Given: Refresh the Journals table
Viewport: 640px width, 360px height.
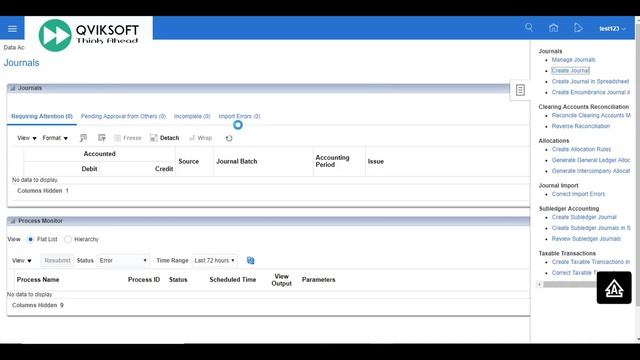Looking at the screenshot, I should coord(229,138).
